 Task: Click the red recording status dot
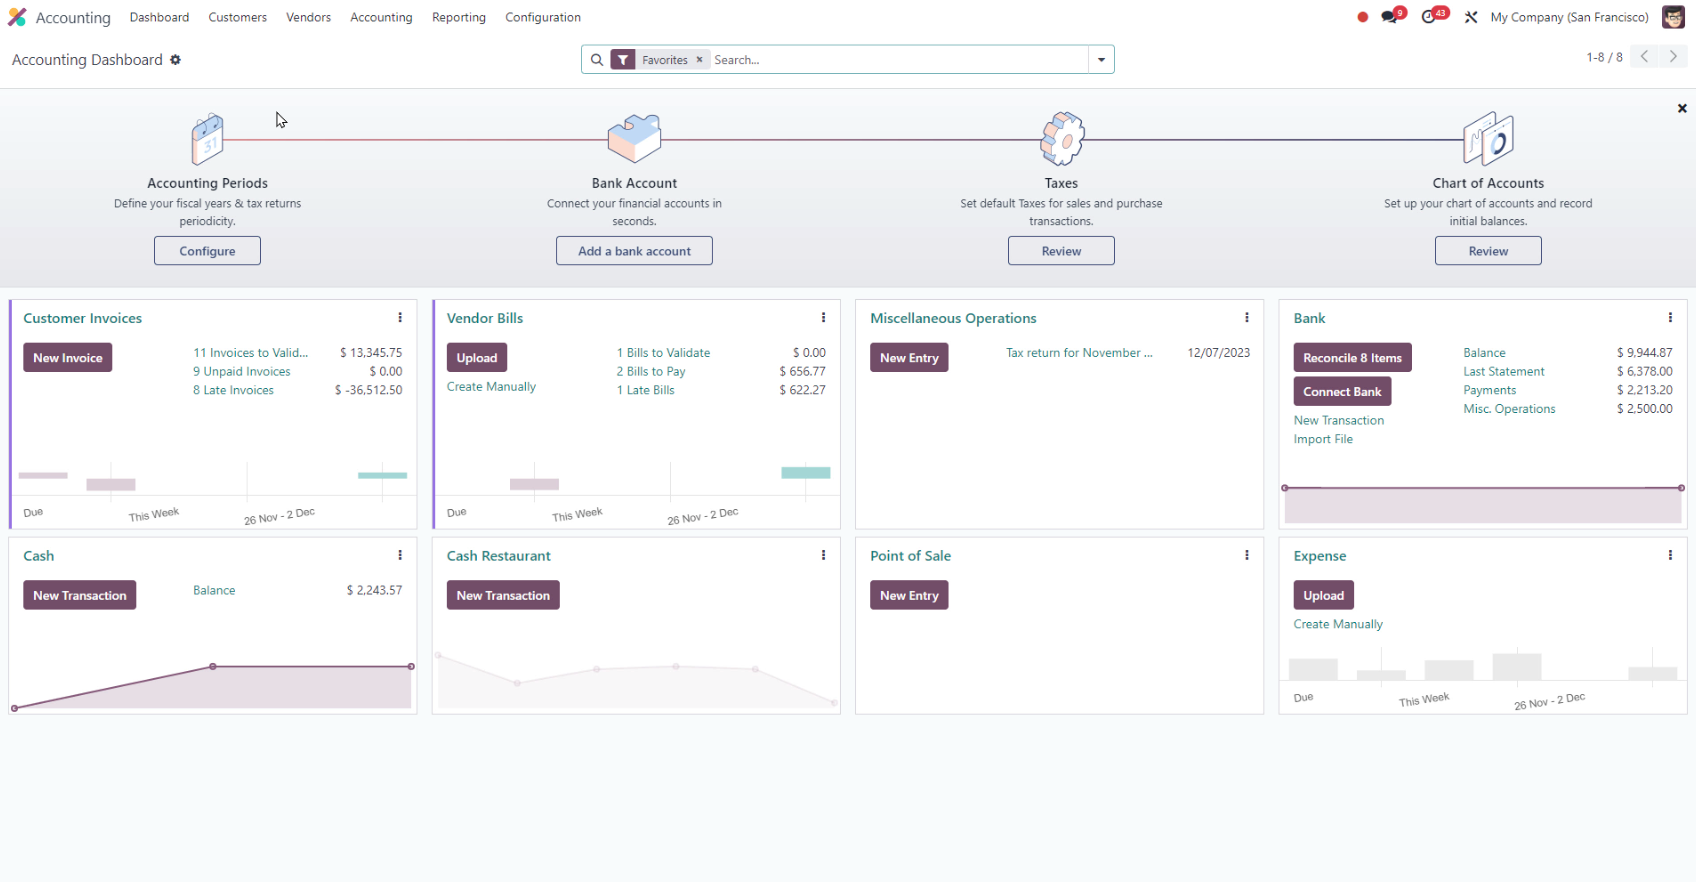coord(1362,17)
